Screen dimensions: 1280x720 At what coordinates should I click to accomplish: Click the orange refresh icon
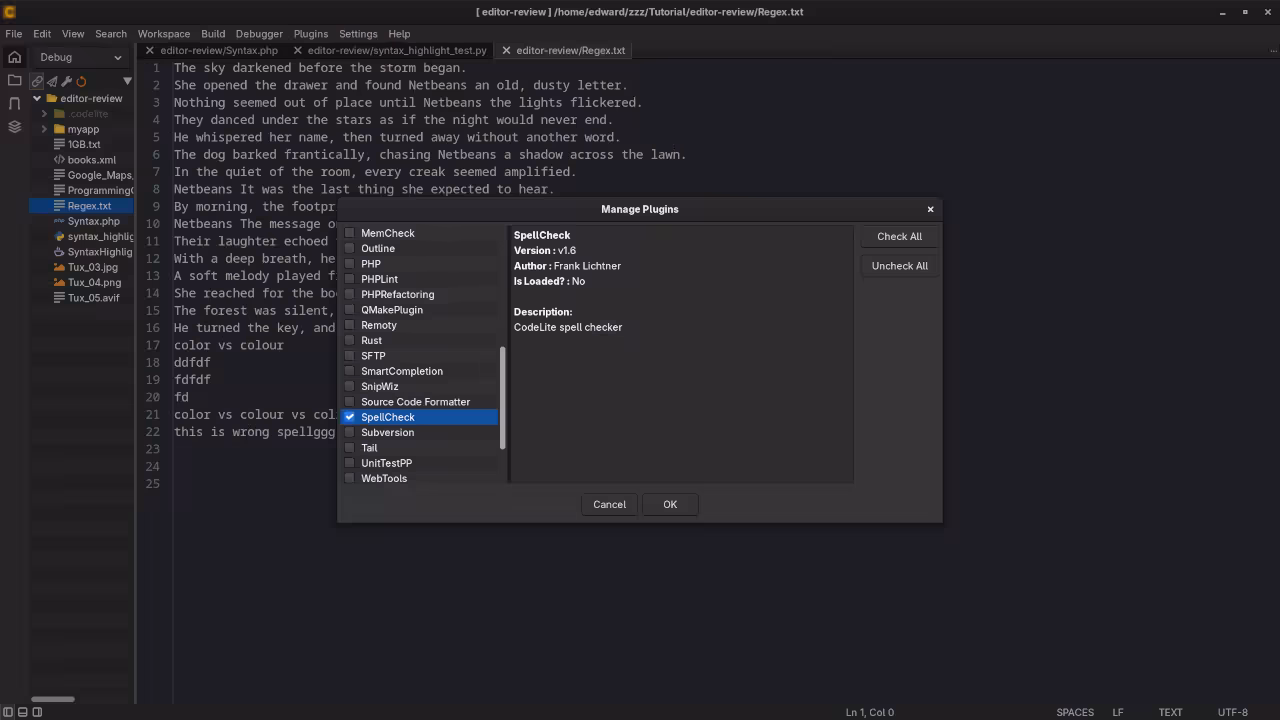pos(81,81)
